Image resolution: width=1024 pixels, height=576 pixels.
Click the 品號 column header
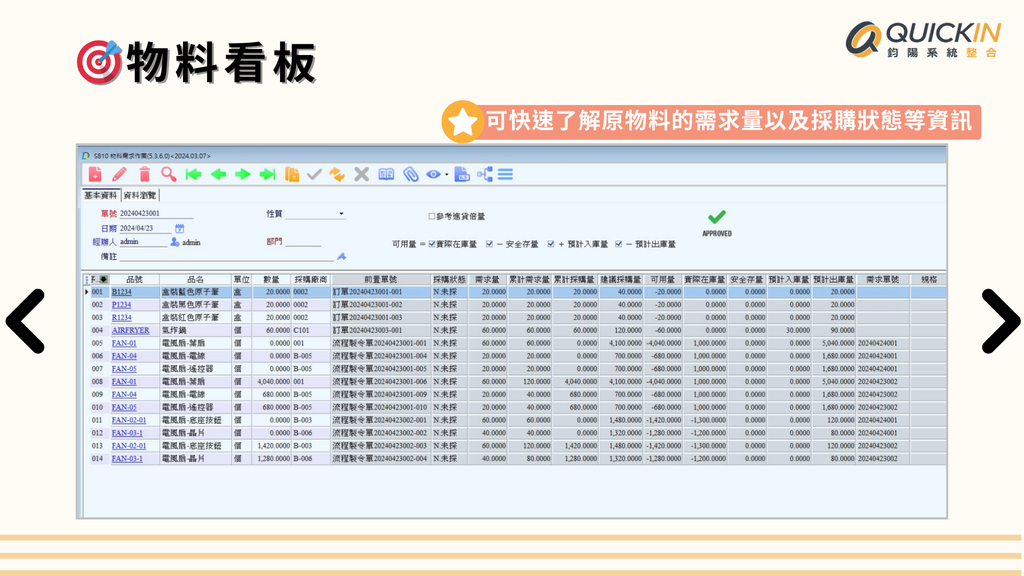pos(135,280)
